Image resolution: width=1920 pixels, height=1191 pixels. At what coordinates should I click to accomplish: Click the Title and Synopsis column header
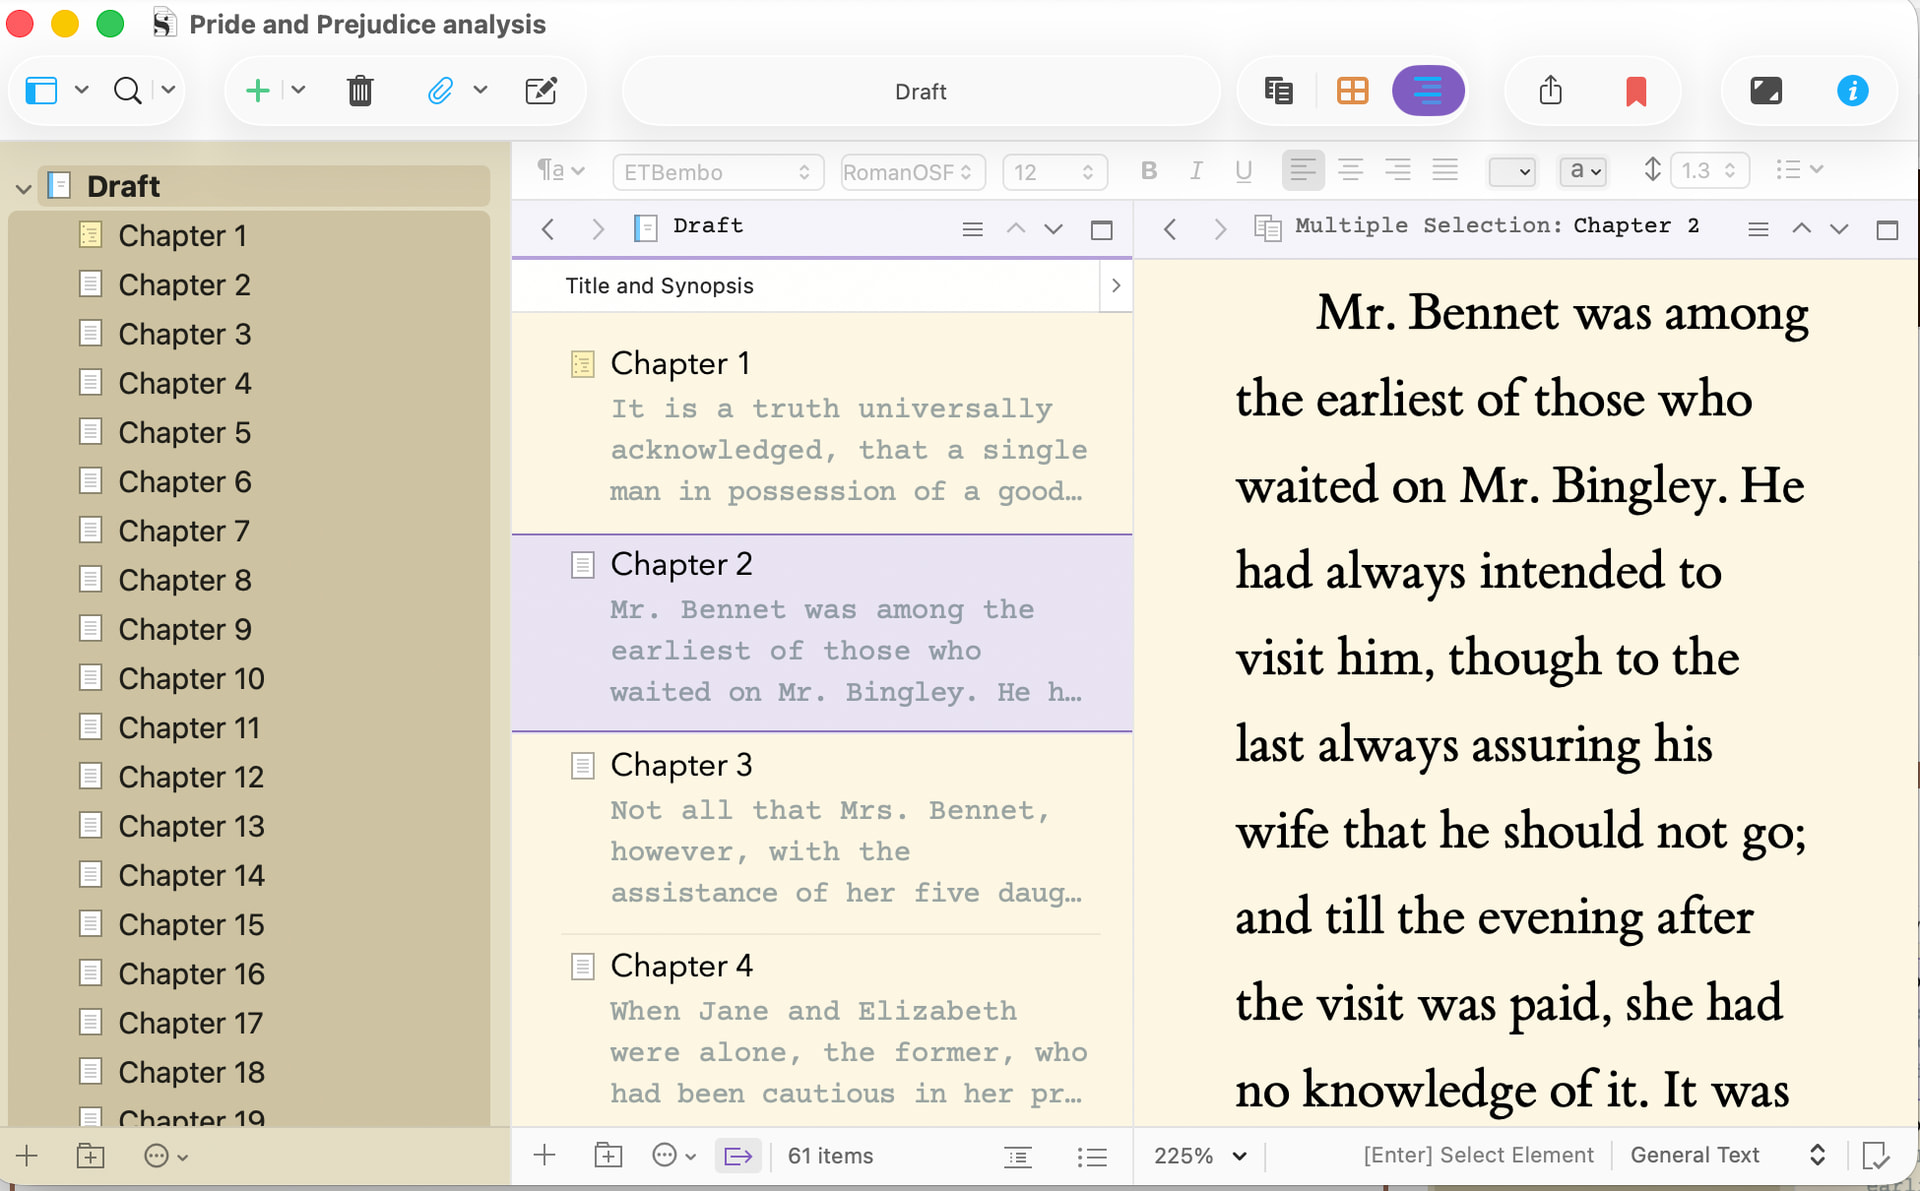(x=660, y=286)
